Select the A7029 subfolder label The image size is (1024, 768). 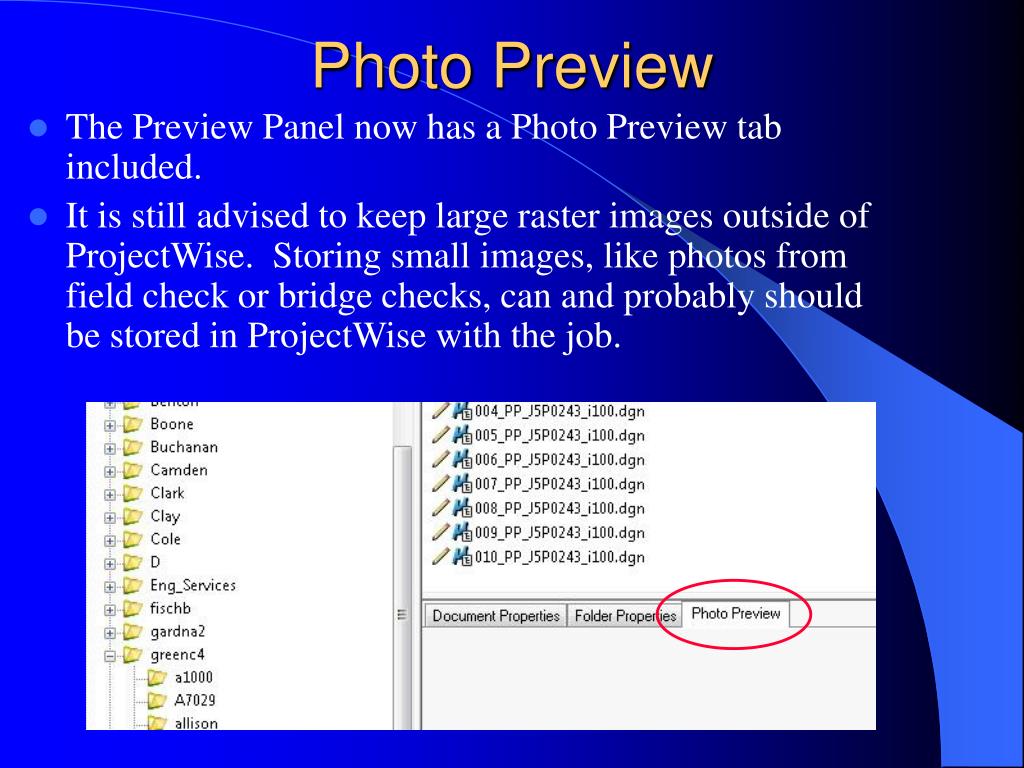click(195, 701)
